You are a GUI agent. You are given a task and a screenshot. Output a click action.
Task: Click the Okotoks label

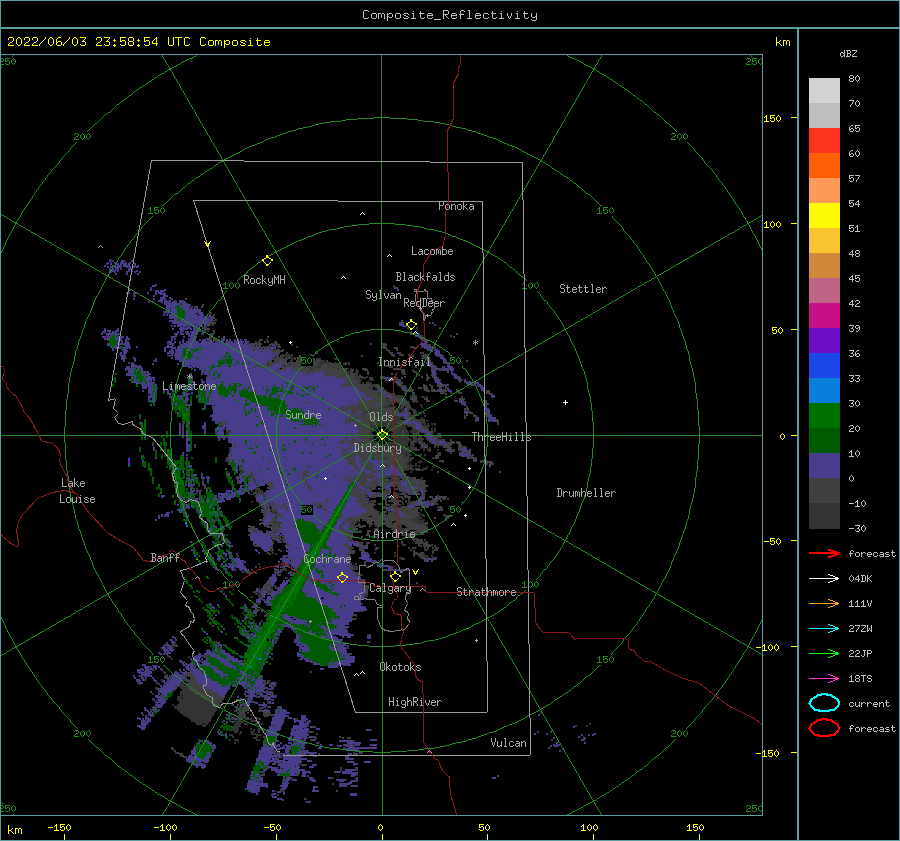point(400,667)
